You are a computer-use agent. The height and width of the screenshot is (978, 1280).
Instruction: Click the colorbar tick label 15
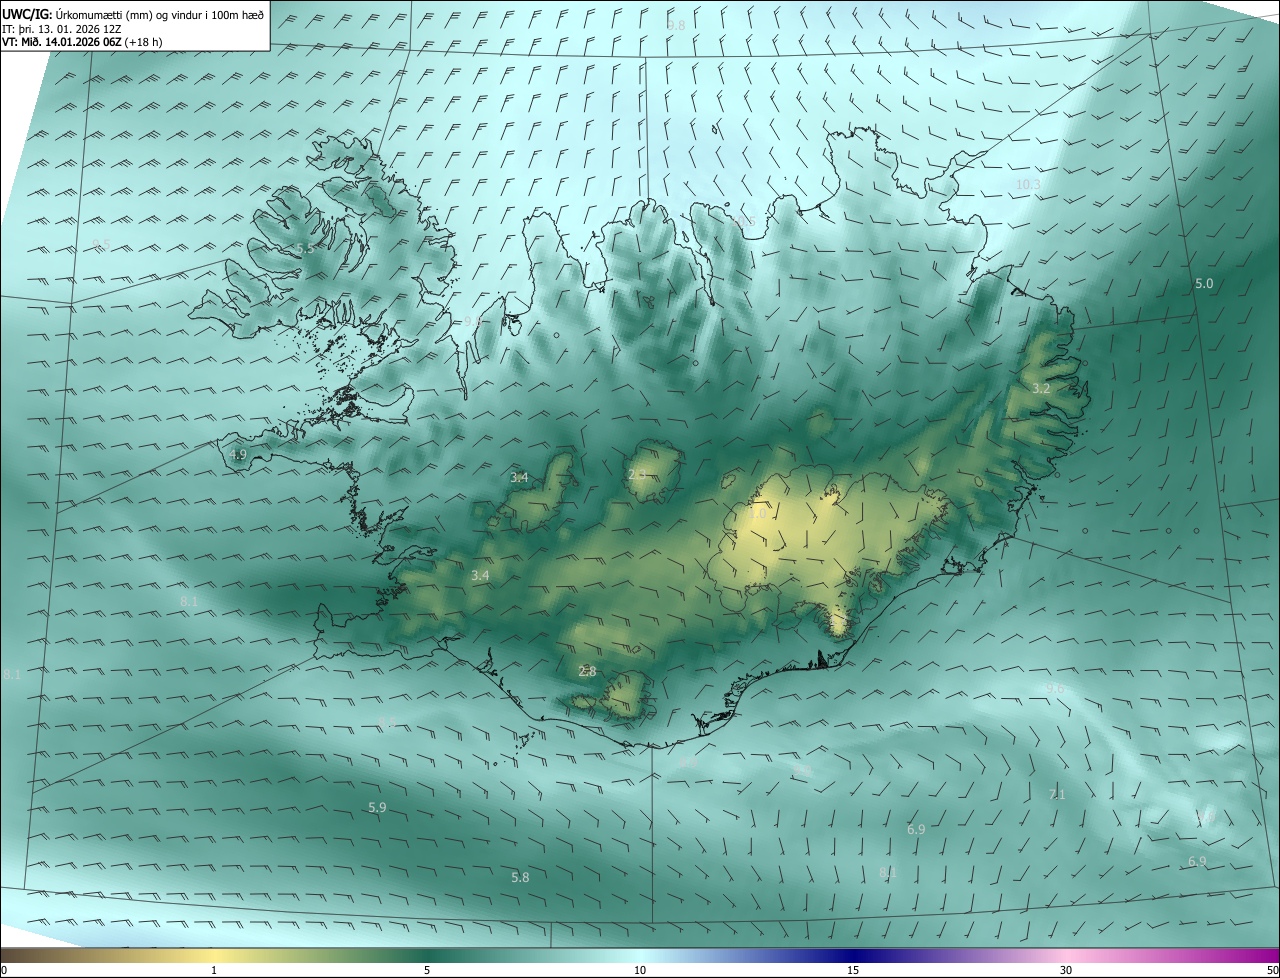point(853,970)
